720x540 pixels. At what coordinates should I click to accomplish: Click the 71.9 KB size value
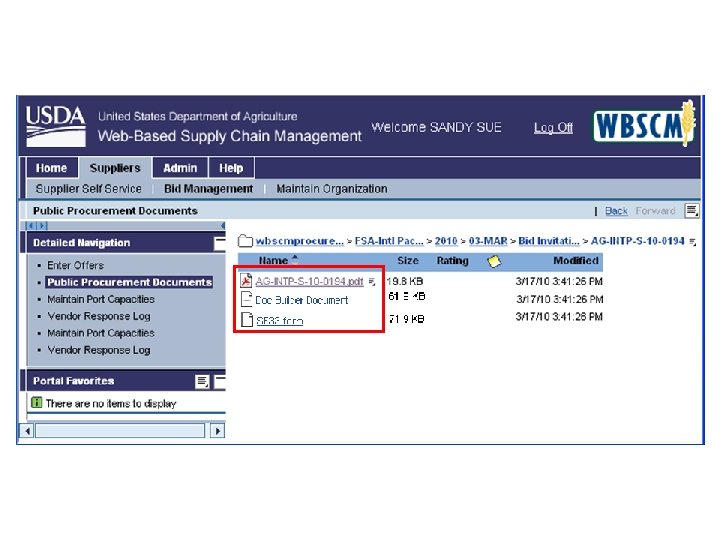click(x=407, y=318)
